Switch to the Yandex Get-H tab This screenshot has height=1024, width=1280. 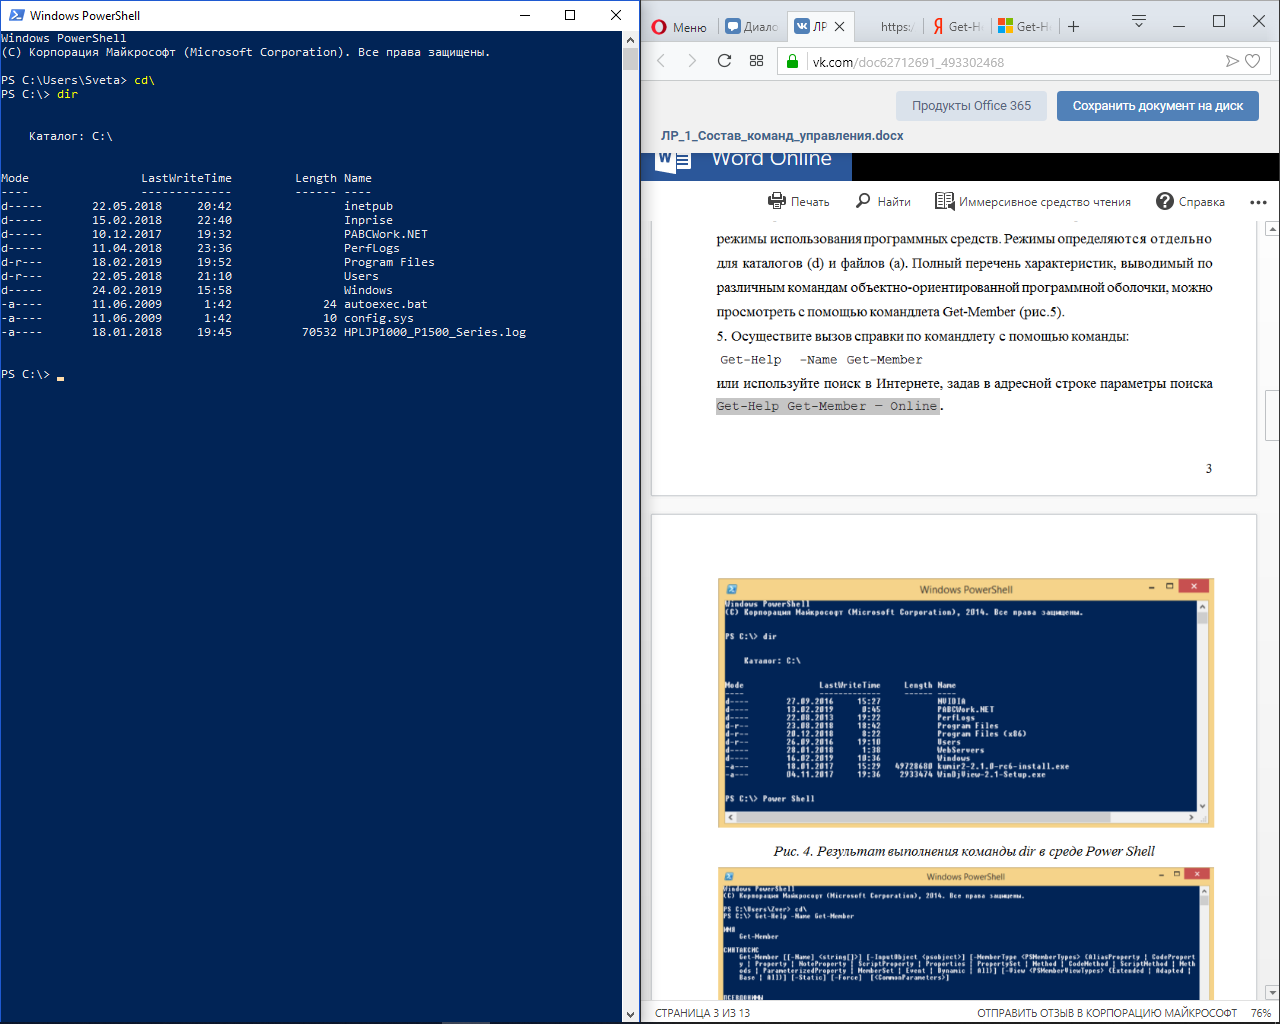coord(958,27)
